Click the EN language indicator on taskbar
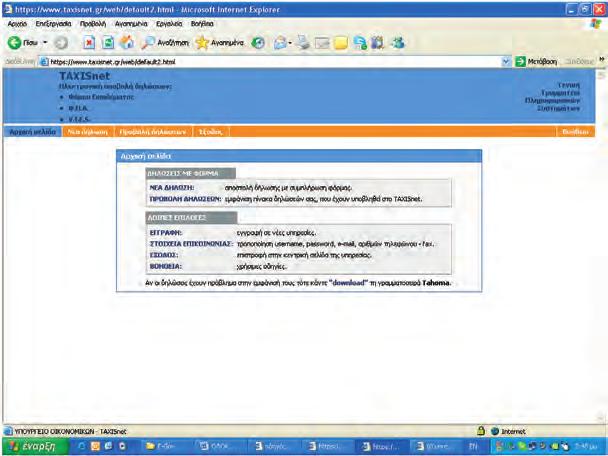Screen dimensions: 608x456 coord(473,447)
